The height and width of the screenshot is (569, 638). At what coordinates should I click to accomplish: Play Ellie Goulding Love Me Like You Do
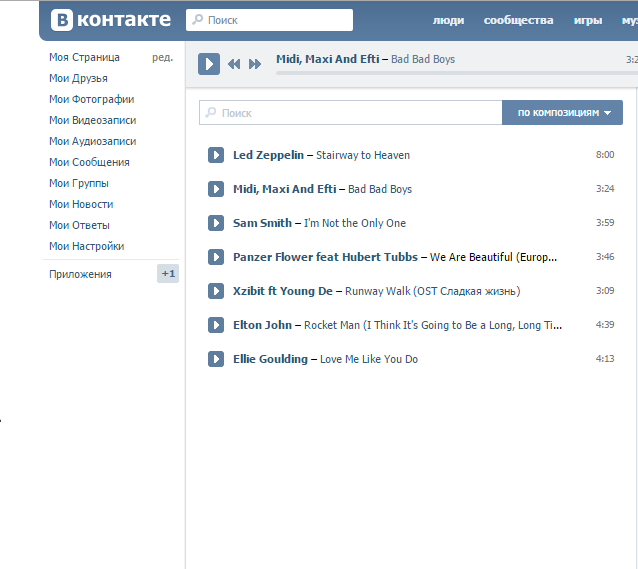point(216,359)
